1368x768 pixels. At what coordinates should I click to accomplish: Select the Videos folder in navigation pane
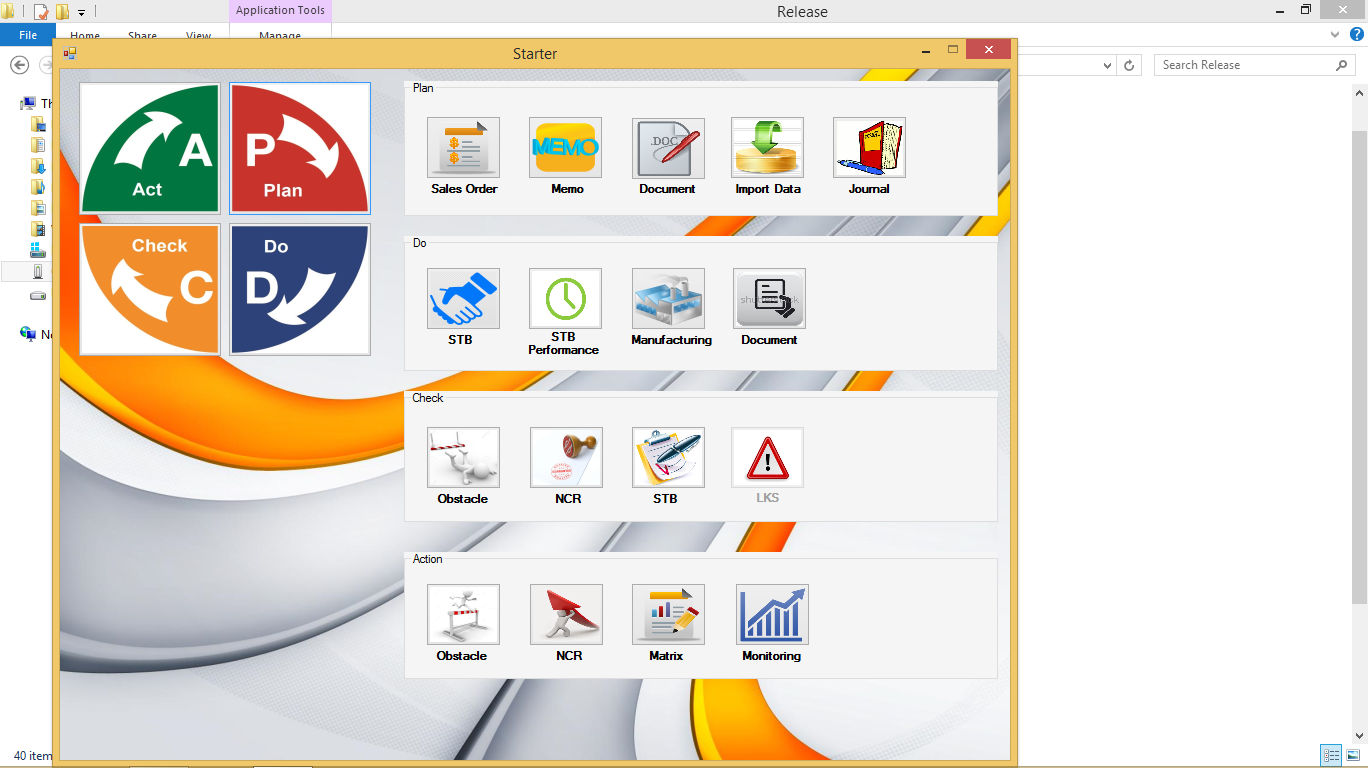click(38, 229)
